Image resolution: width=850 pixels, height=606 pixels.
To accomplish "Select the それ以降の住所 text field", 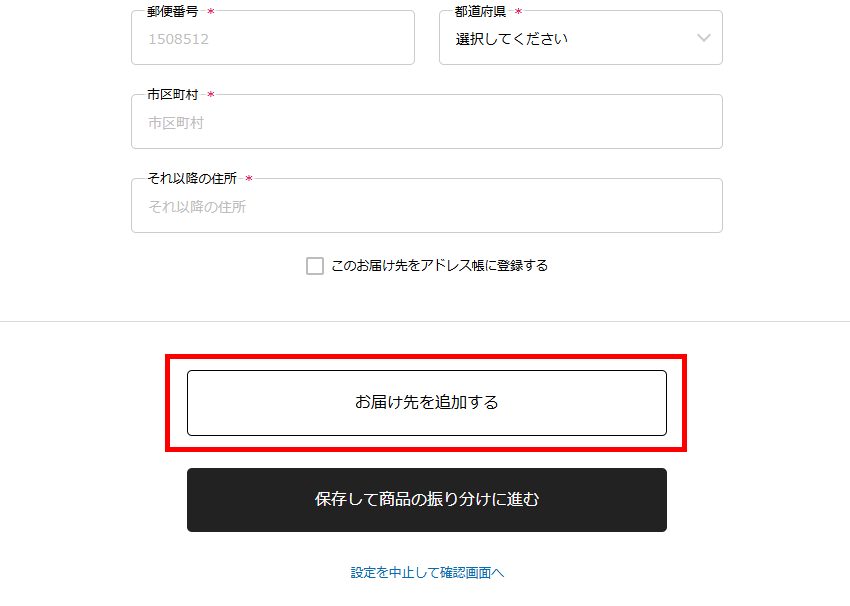I will tap(426, 206).
